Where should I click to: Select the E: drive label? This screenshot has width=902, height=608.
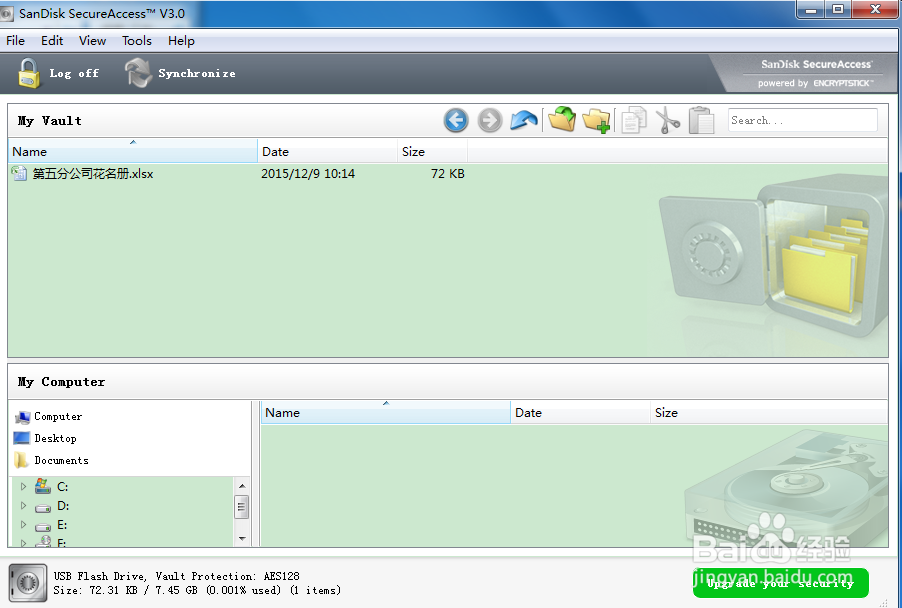[x=62, y=525]
